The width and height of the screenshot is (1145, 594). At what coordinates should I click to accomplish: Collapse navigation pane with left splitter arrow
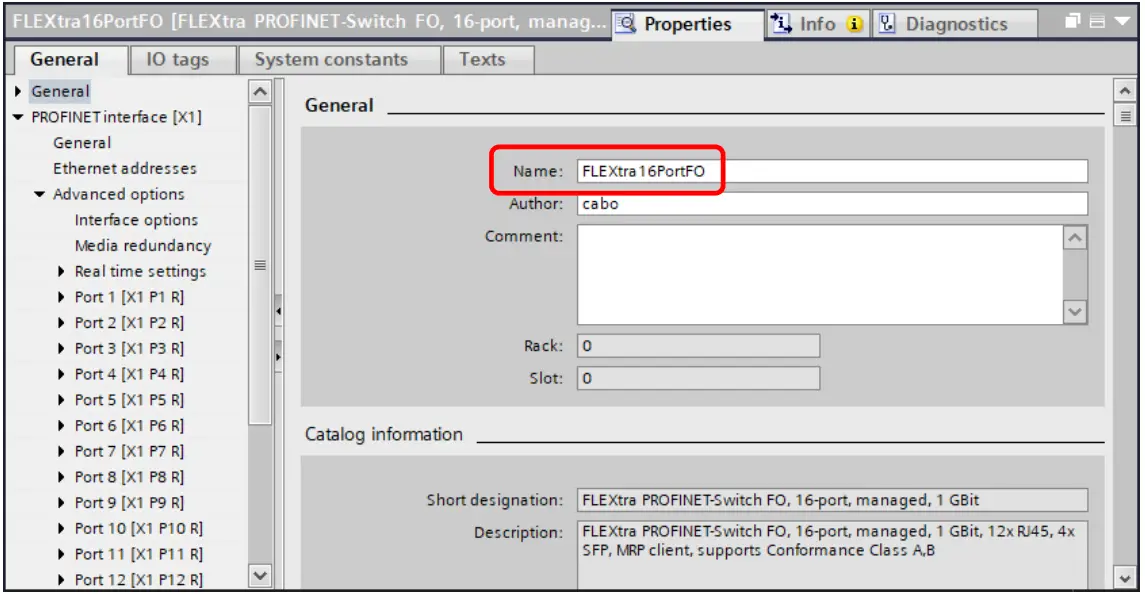278,312
